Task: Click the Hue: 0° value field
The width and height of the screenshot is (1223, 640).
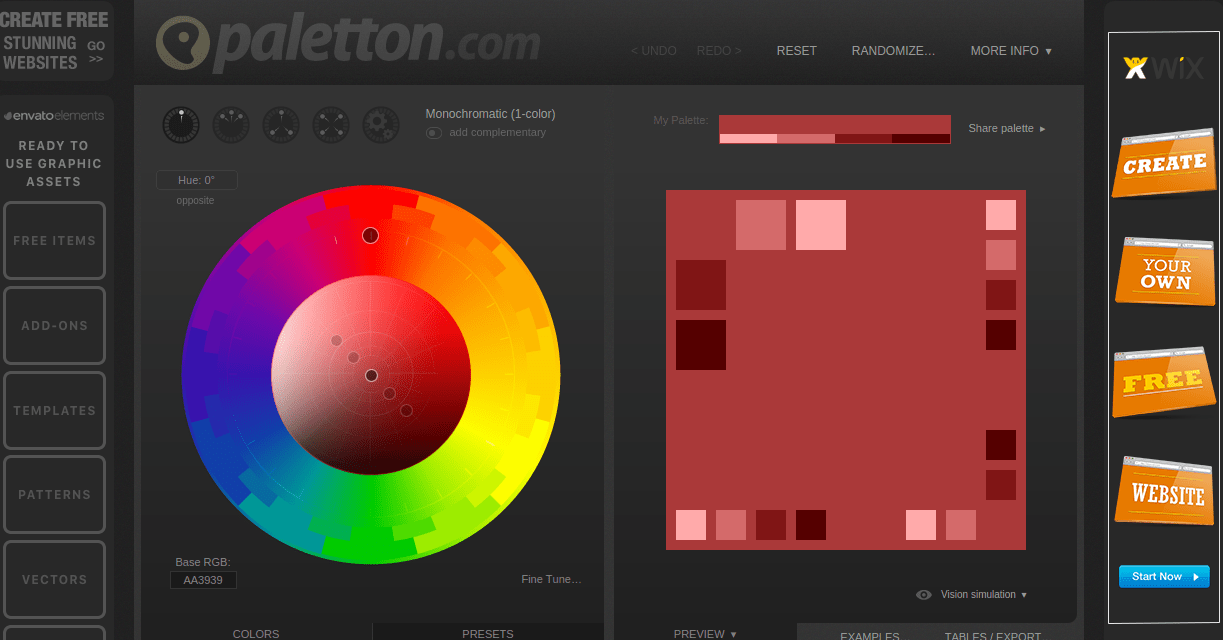Action: (196, 180)
